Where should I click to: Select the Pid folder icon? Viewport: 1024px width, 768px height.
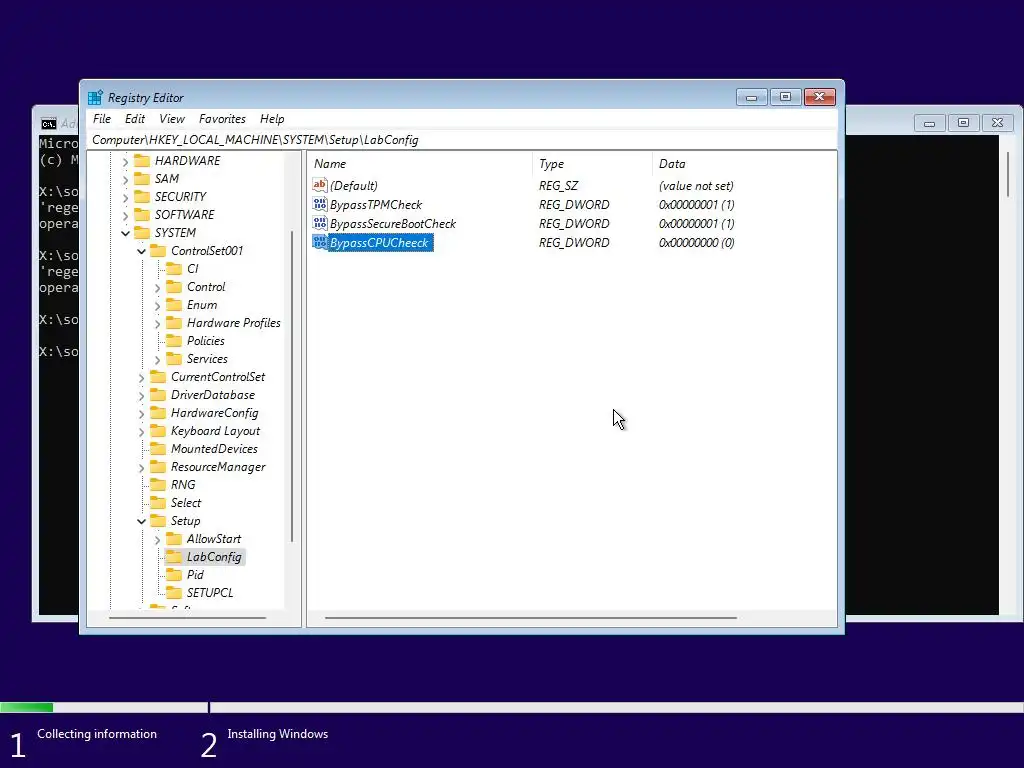174,575
